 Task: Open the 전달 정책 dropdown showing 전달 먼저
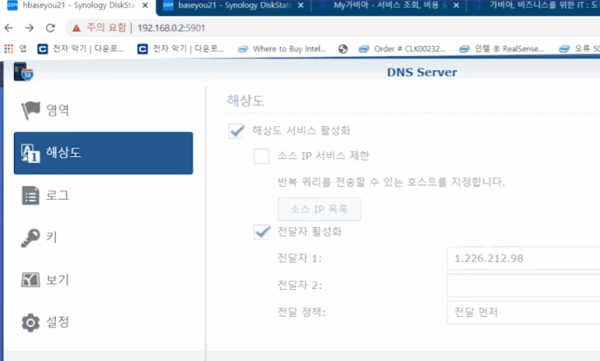pyautogui.click(x=523, y=312)
